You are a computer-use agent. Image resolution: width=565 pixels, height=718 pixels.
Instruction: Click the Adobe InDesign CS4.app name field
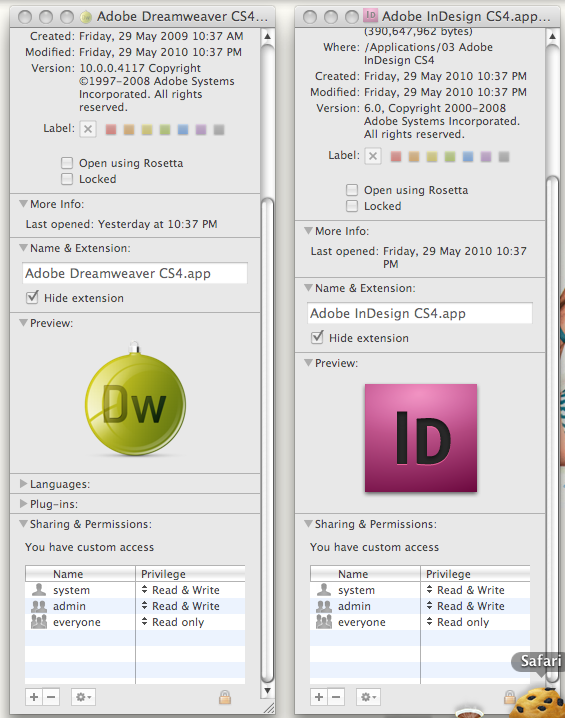coord(420,313)
